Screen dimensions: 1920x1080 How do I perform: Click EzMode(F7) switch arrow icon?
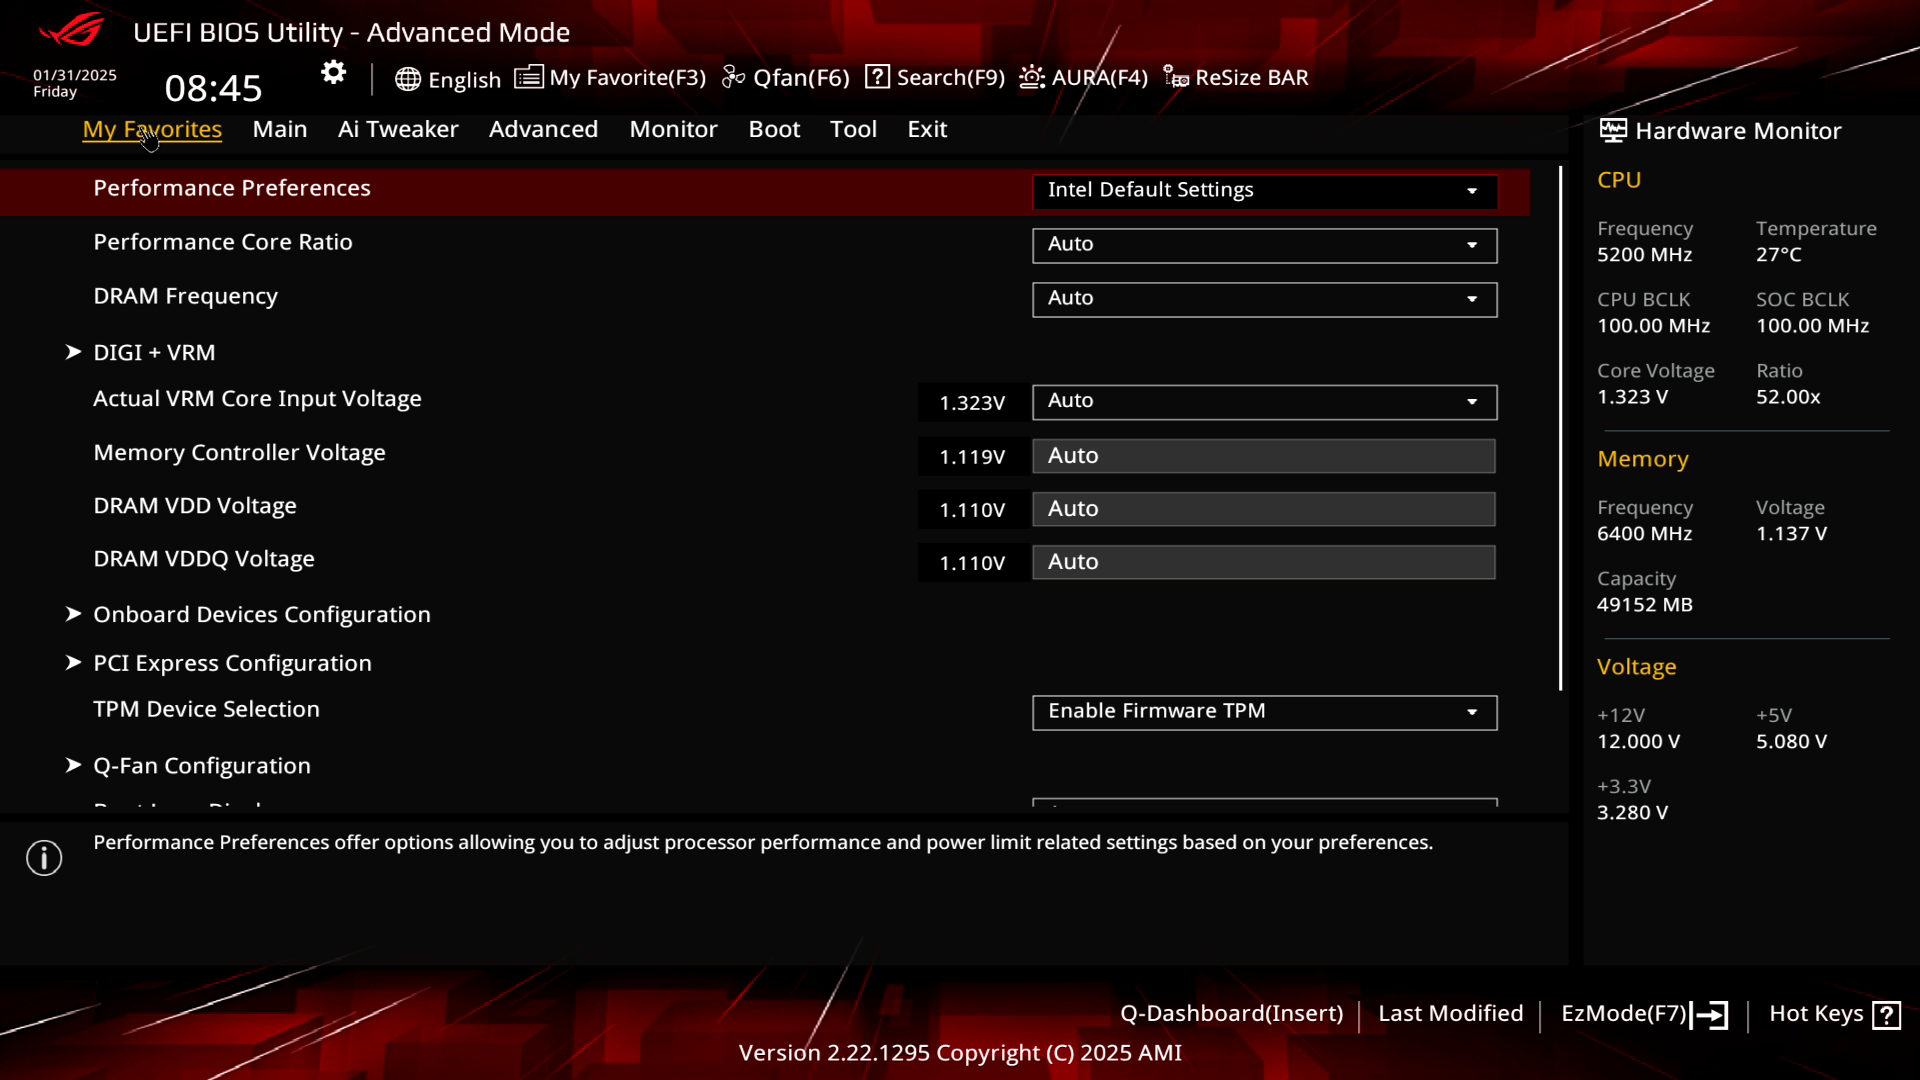[1710, 1015]
